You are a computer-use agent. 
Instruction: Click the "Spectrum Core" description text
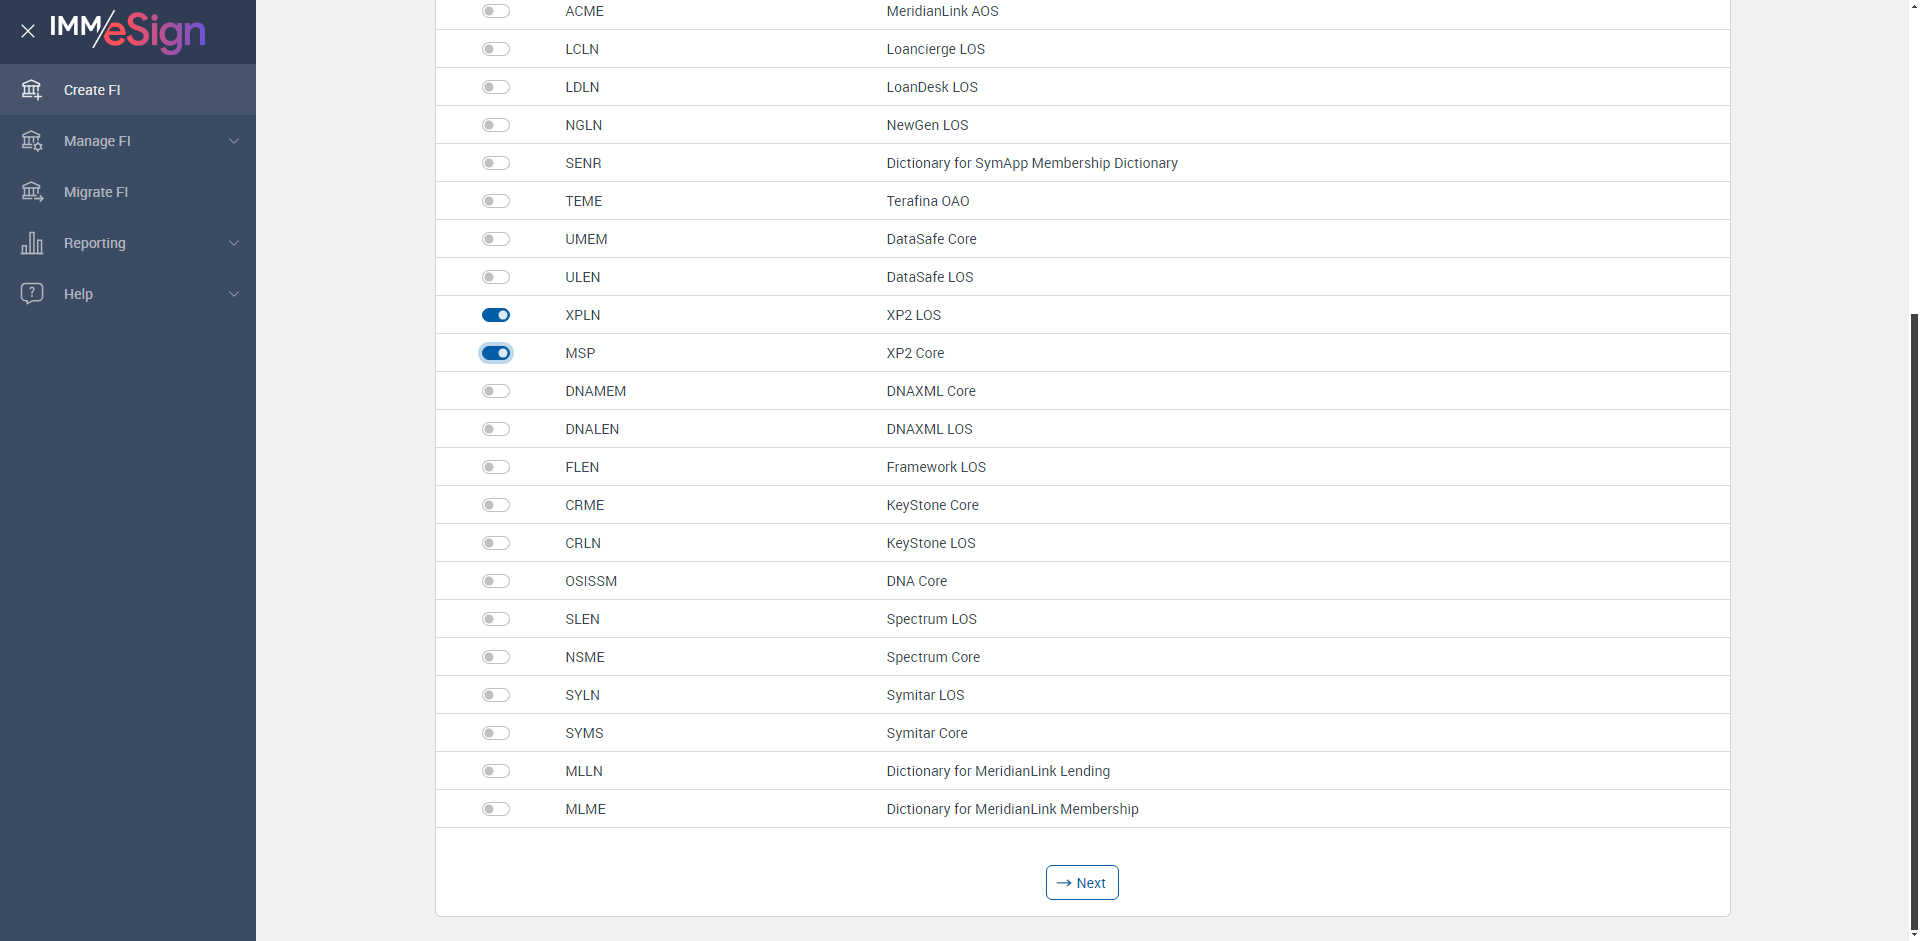933,657
